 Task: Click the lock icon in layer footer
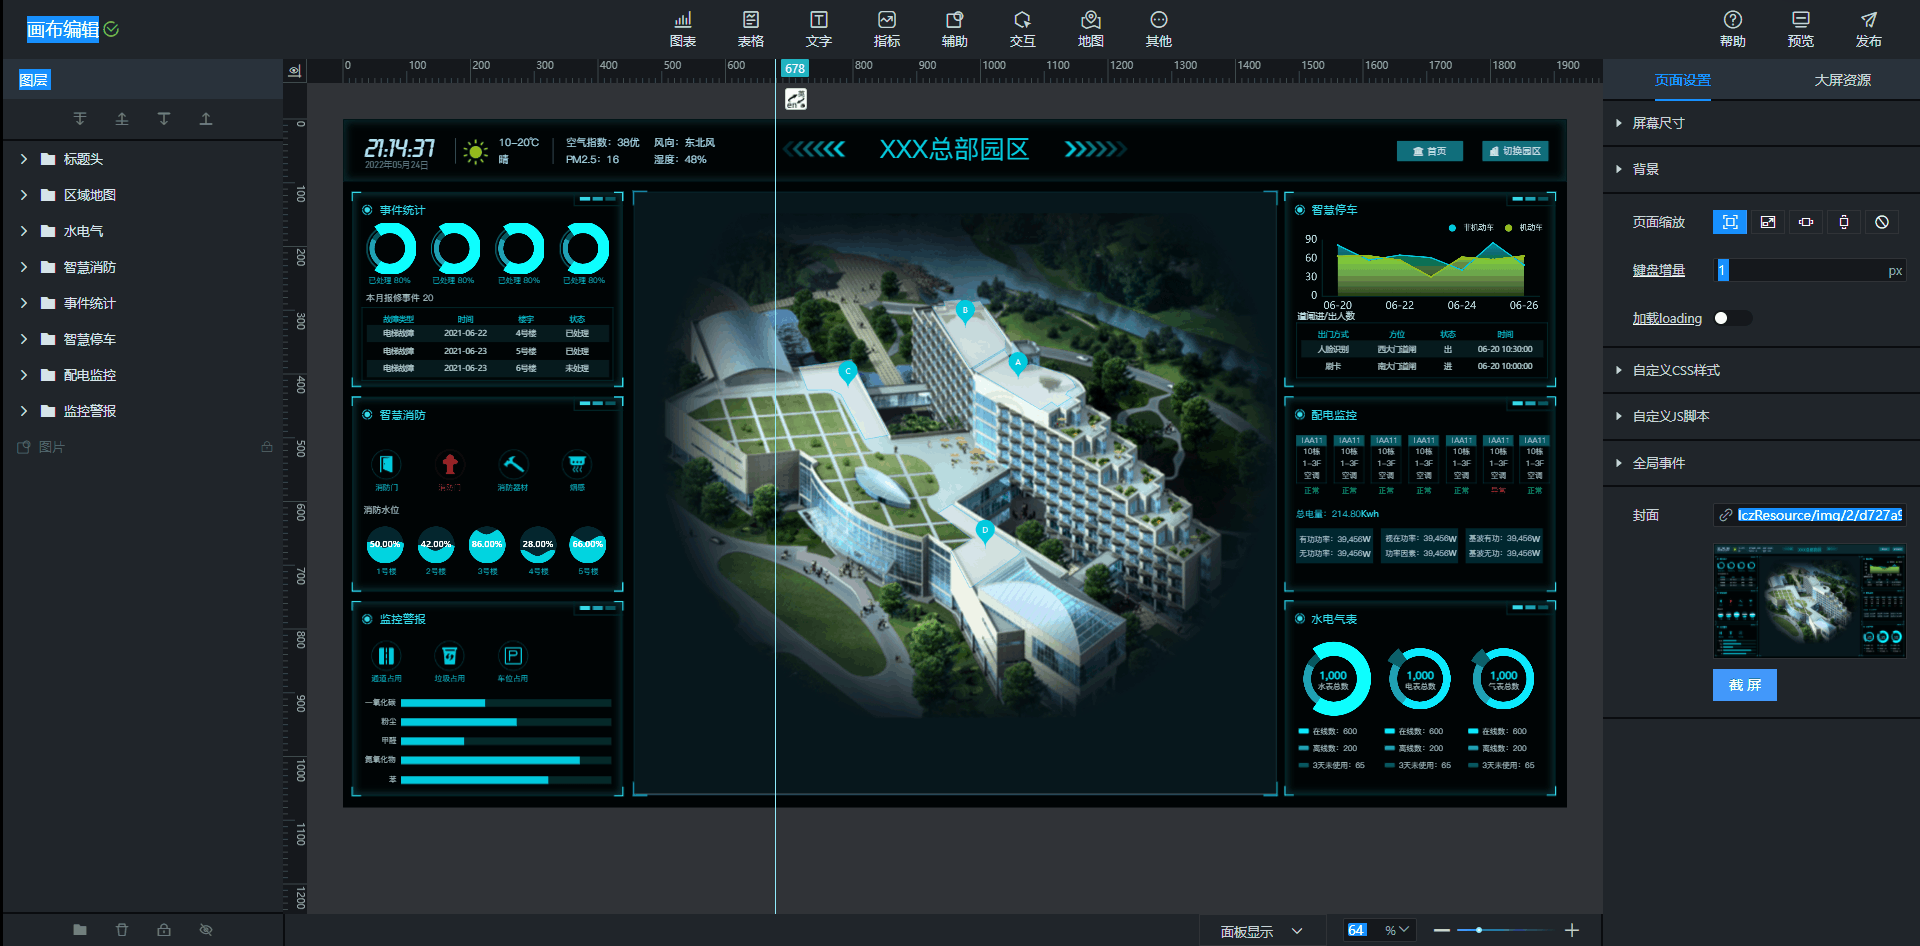pos(164,930)
